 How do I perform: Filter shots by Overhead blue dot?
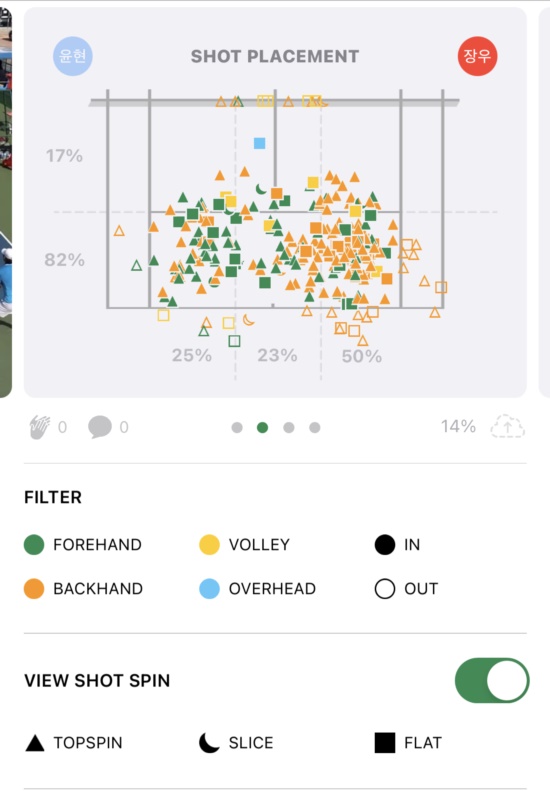coord(209,589)
